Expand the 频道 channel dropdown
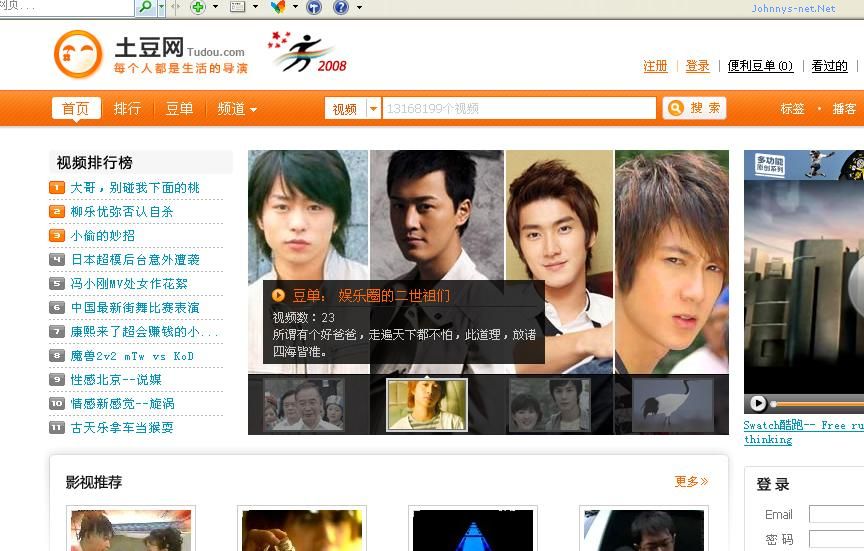864x551 pixels. (x=237, y=109)
